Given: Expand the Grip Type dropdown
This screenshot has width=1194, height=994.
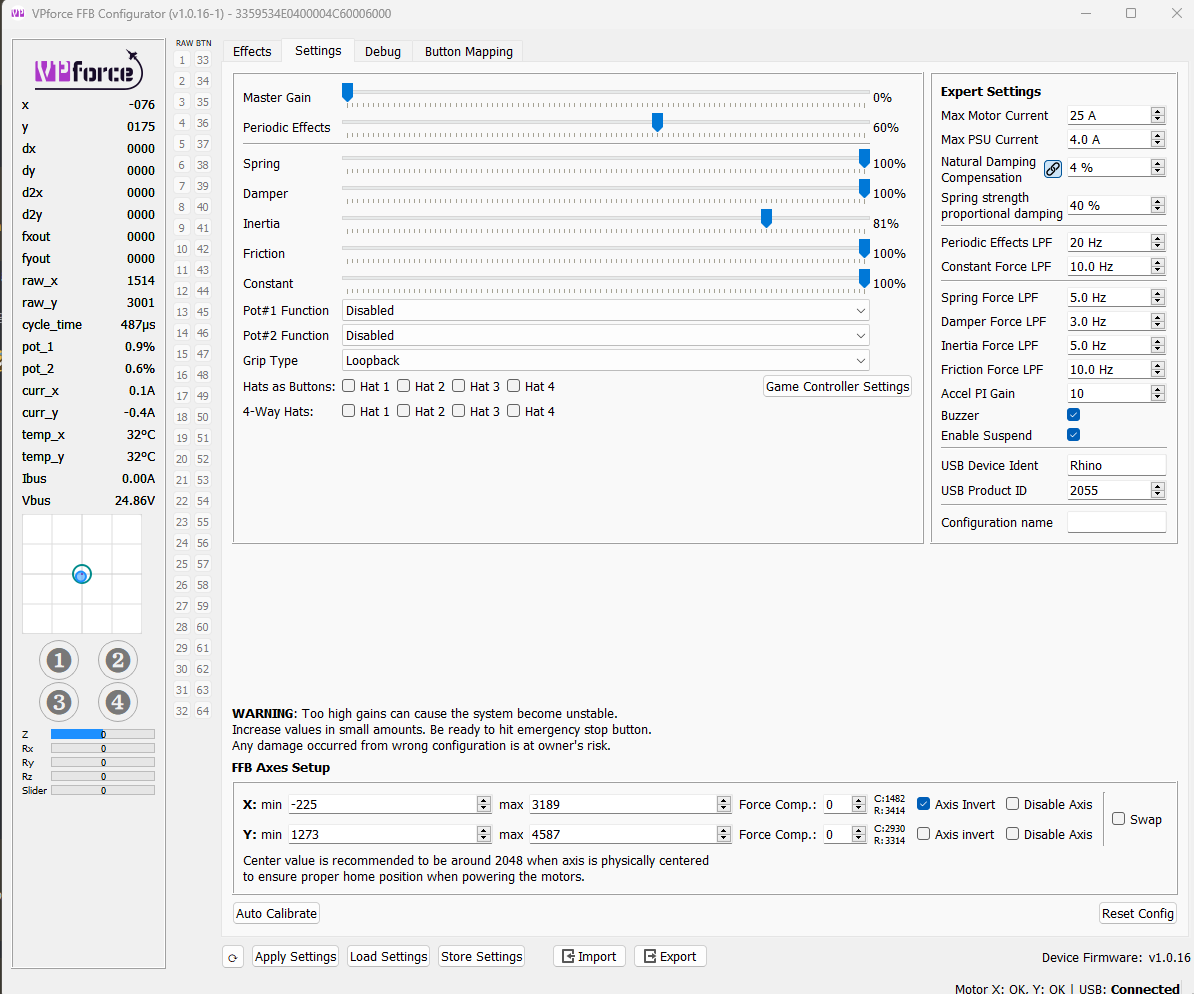Looking at the screenshot, I should point(605,361).
